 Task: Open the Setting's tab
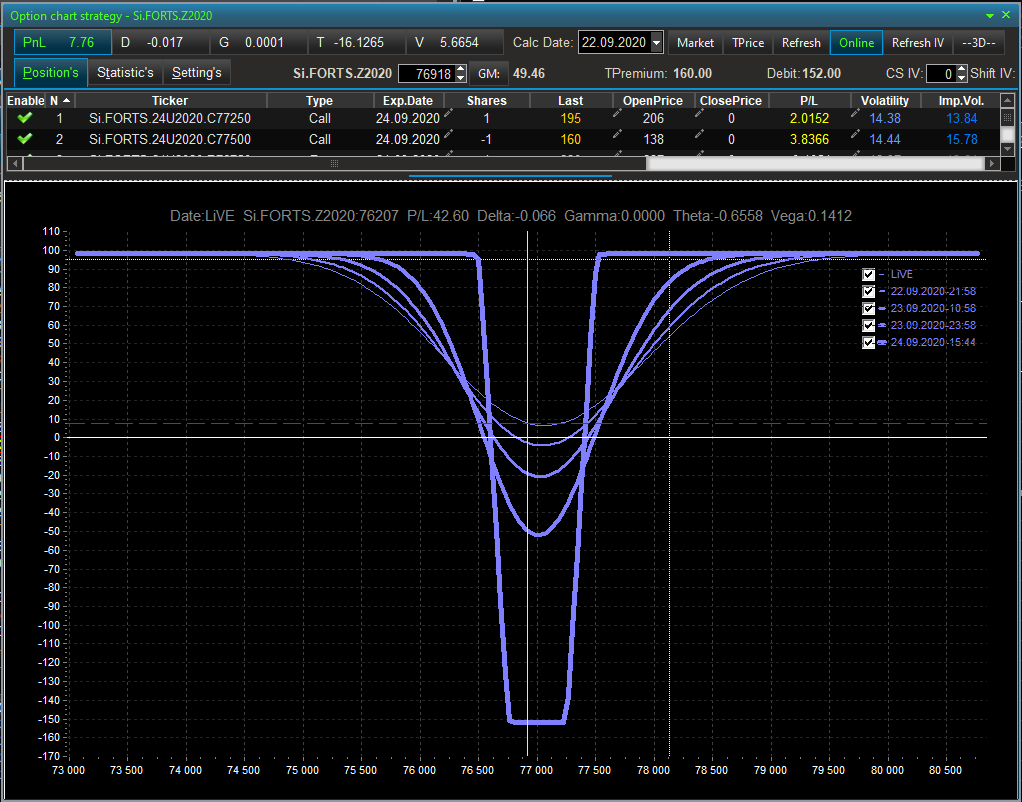click(x=196, y=73)
